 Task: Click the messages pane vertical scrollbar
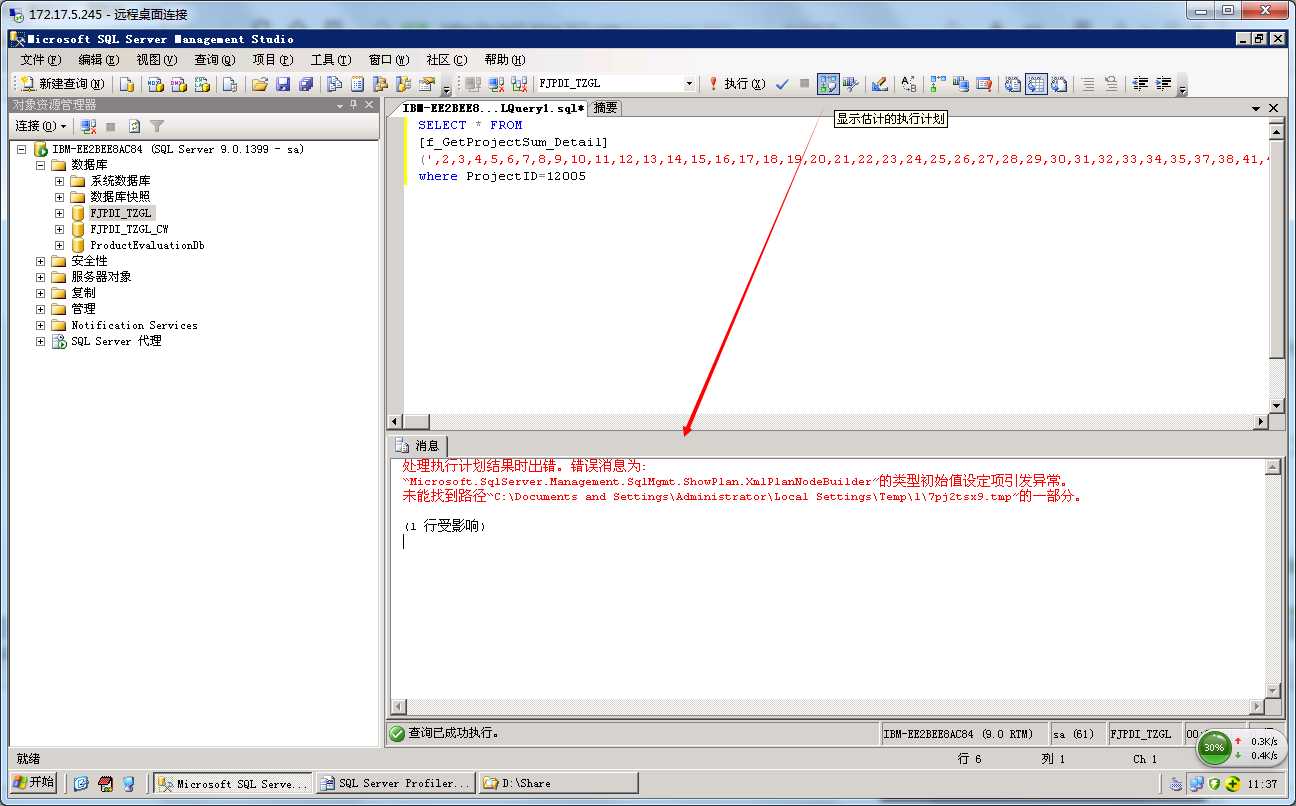pyautogui.click(x=1272, y=578)
